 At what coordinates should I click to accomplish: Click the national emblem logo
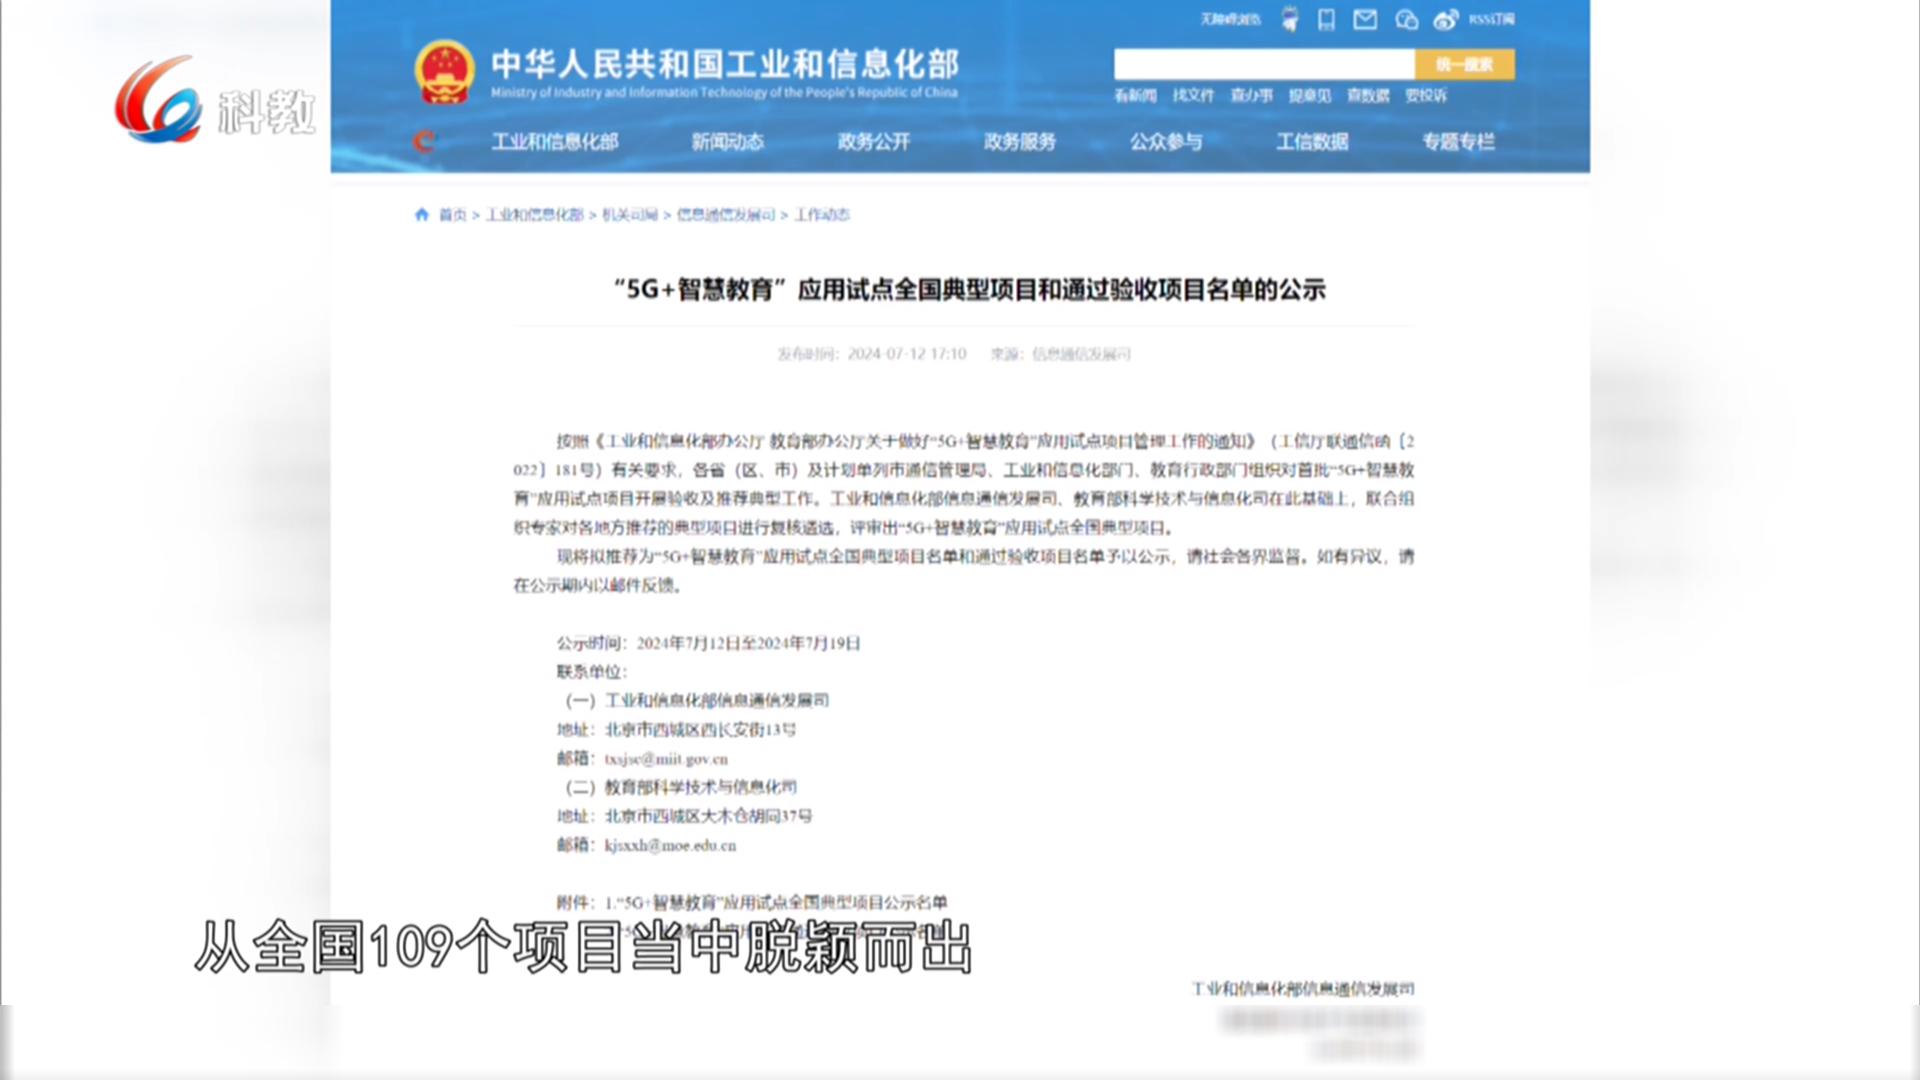coord(444,72)
